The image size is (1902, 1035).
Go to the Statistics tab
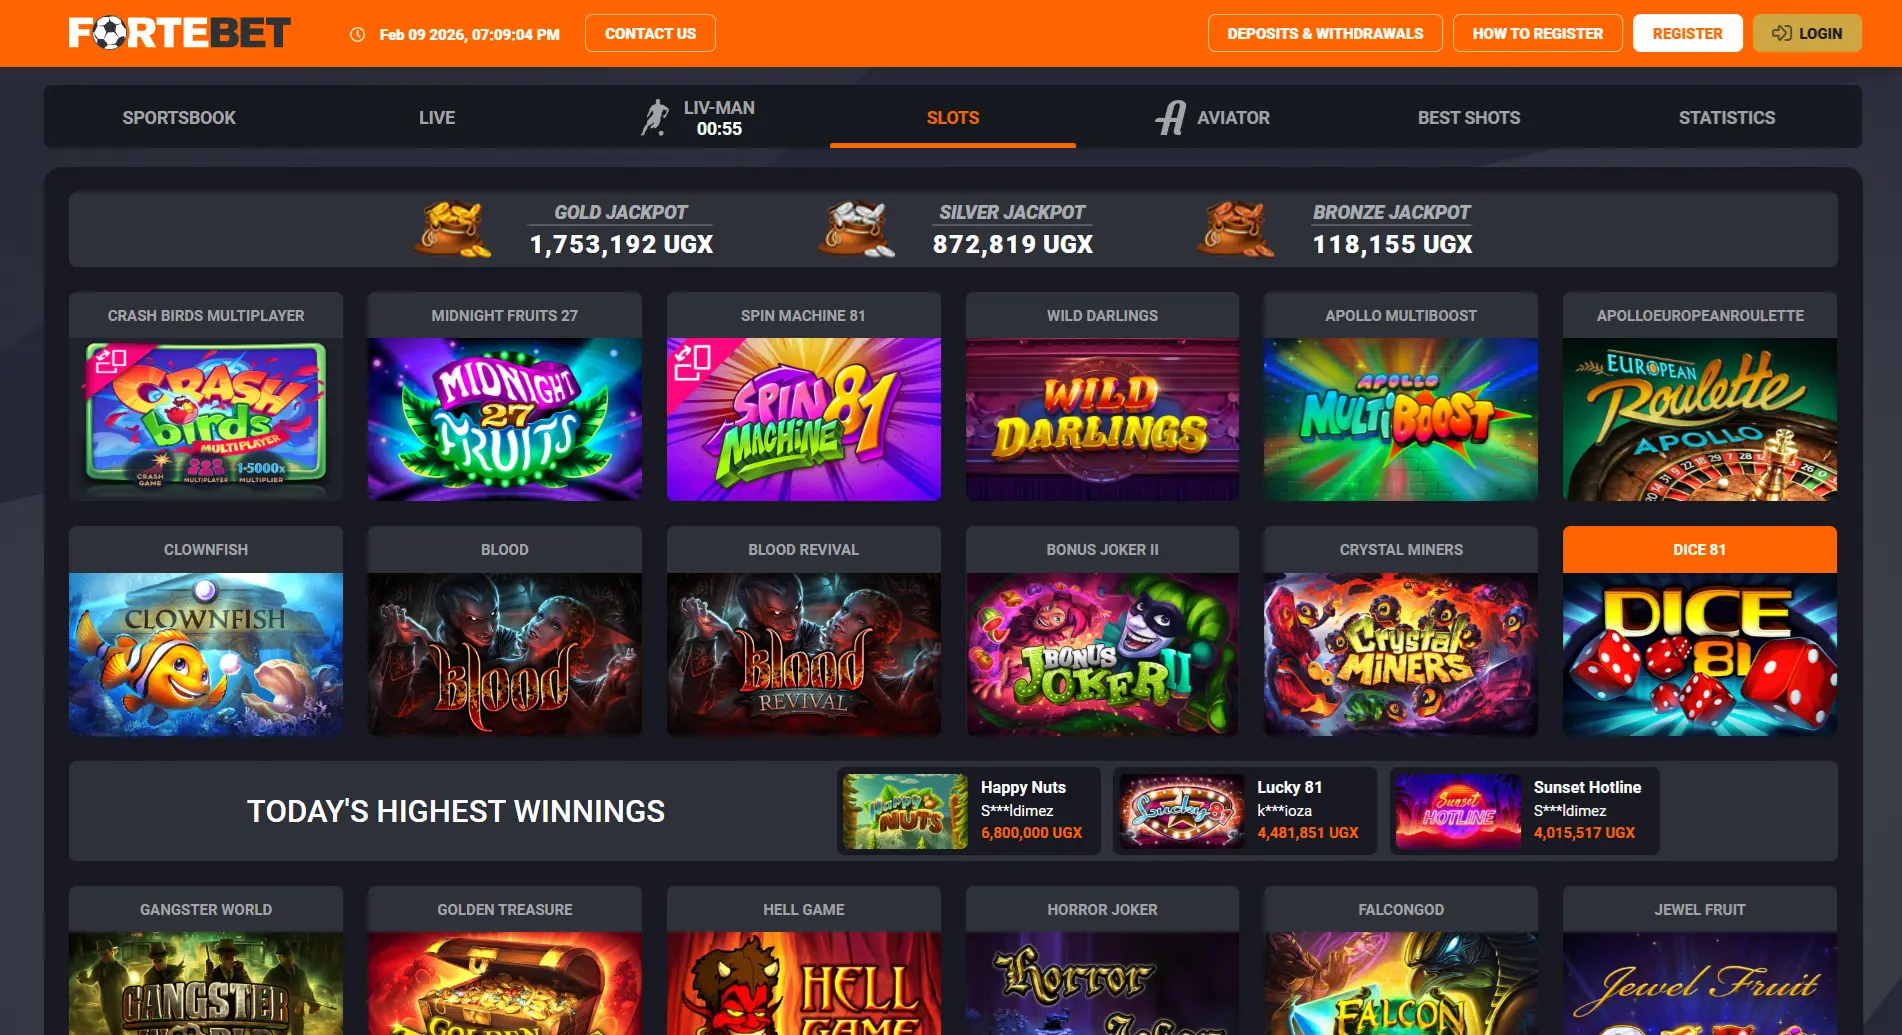tap(1727, 118)
